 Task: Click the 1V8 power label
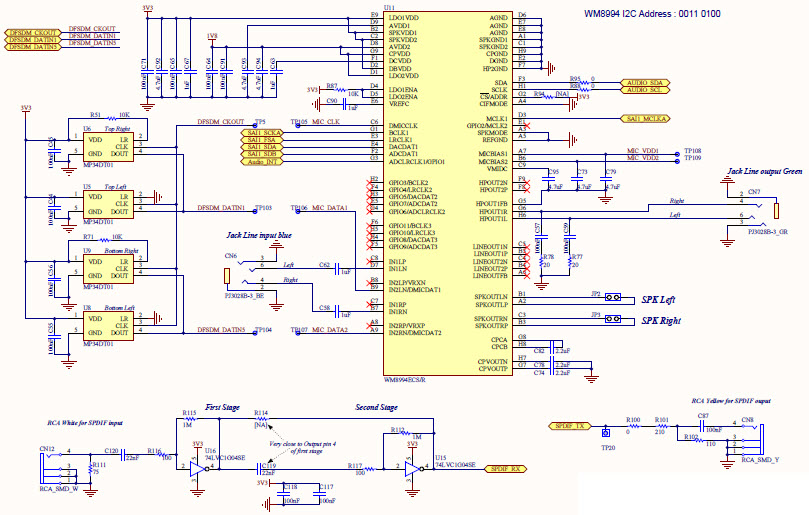click(212, 36)
